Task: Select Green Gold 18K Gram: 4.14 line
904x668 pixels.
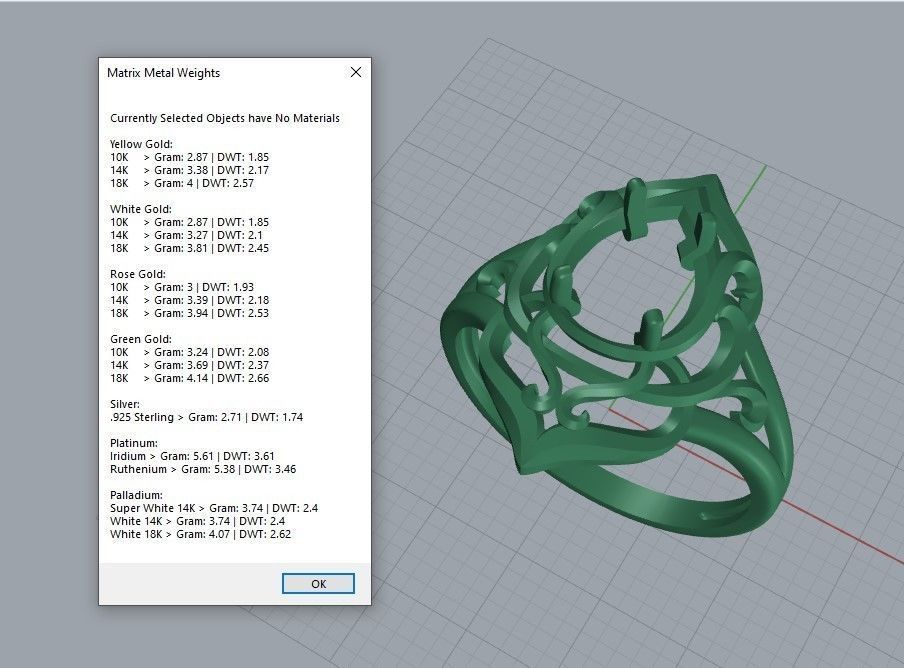Action: (189, 379)
